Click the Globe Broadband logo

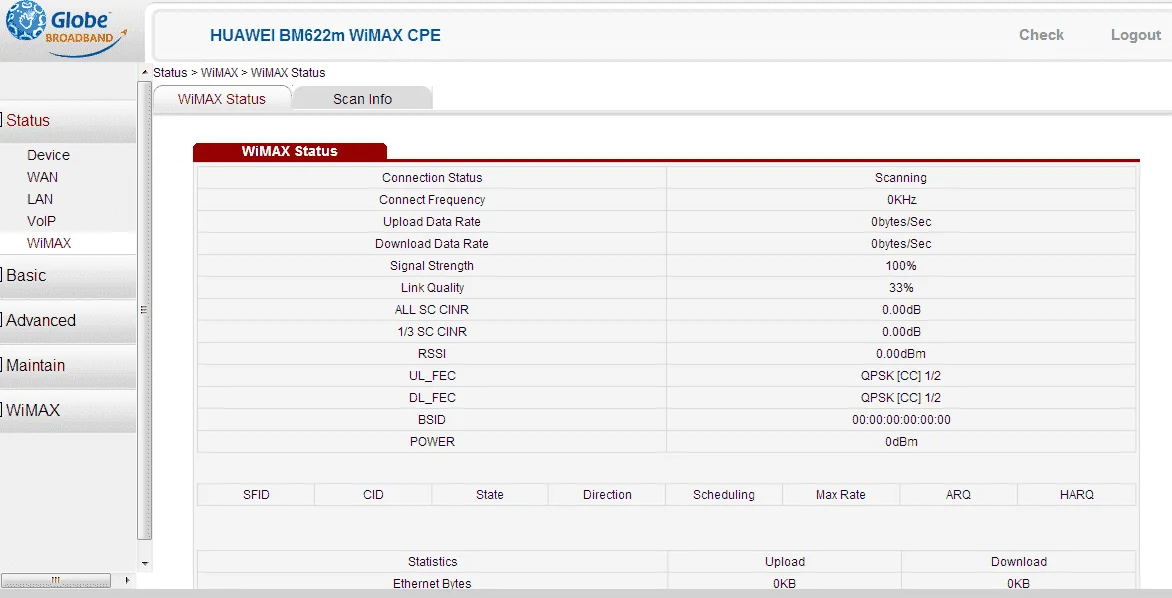66,30
